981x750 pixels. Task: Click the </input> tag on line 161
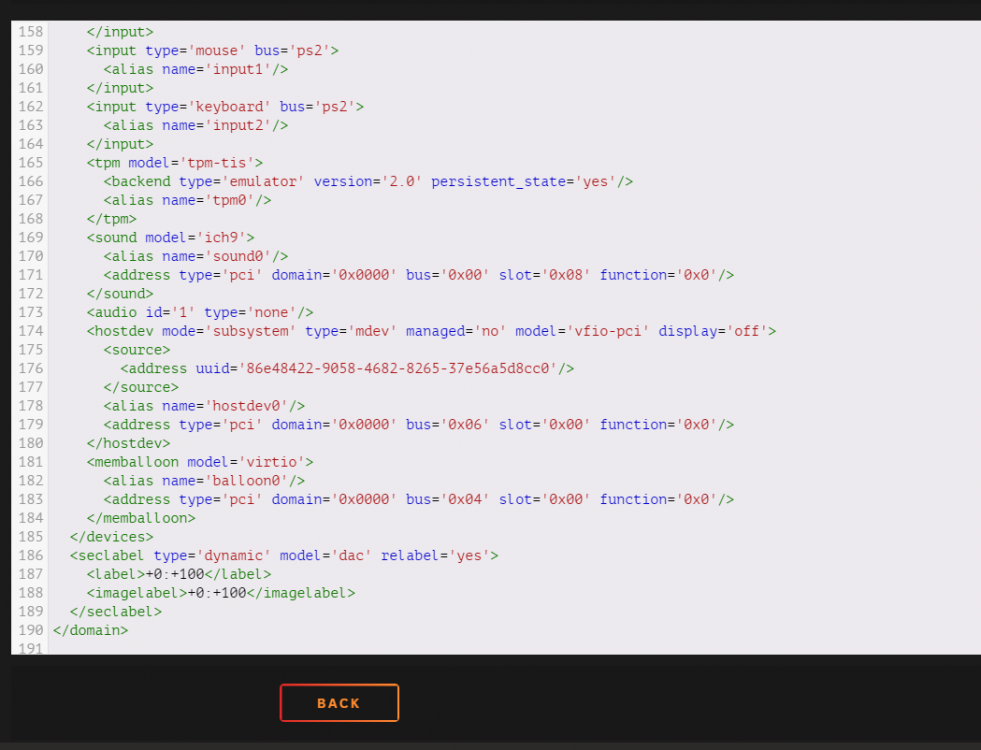(120, 88)
